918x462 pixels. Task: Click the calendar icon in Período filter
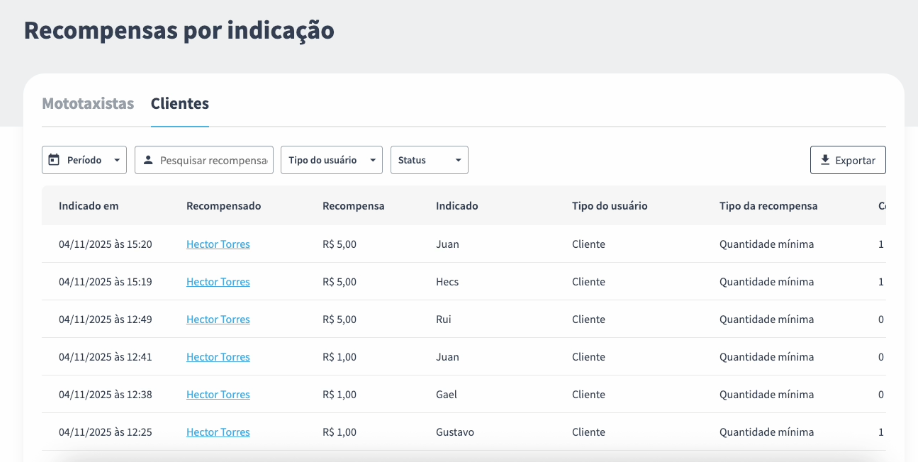[x=54, y=160]
